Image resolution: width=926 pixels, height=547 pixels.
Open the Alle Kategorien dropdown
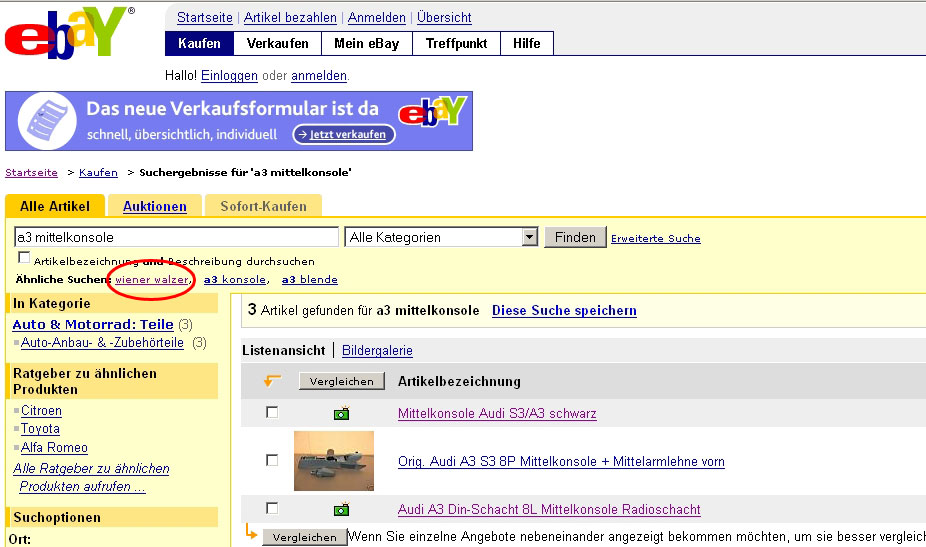click(441, 237)
